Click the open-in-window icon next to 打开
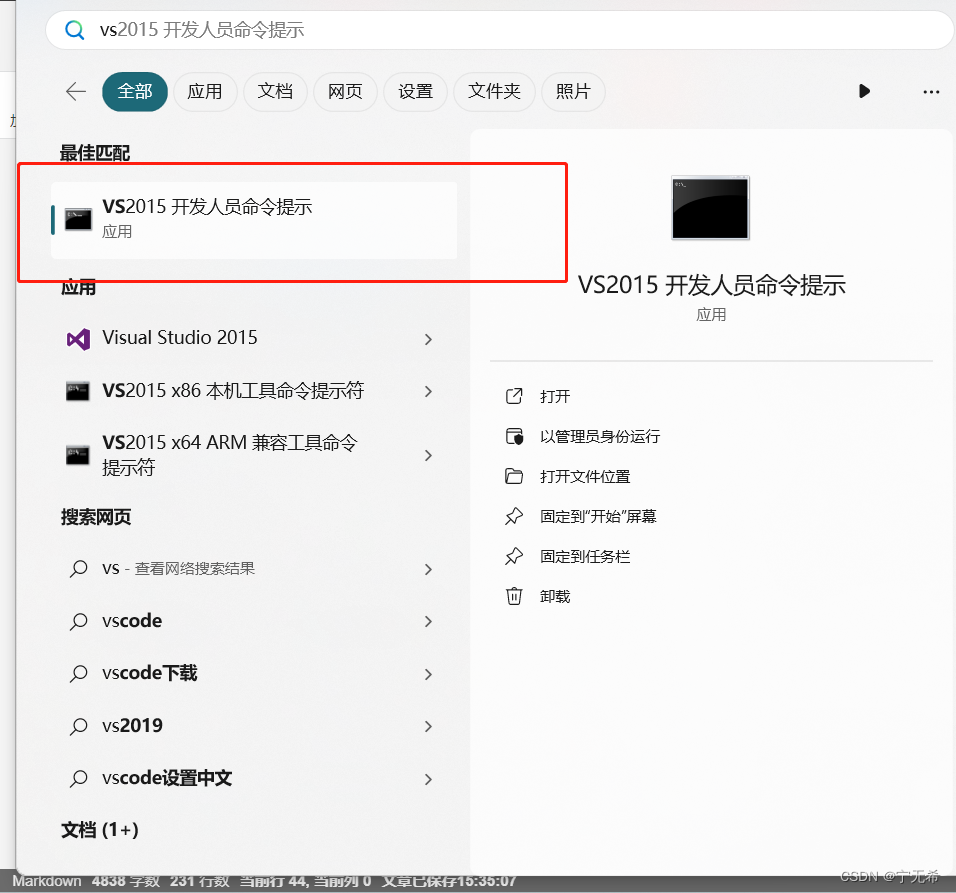956x893 pixels. pos(514,396)
